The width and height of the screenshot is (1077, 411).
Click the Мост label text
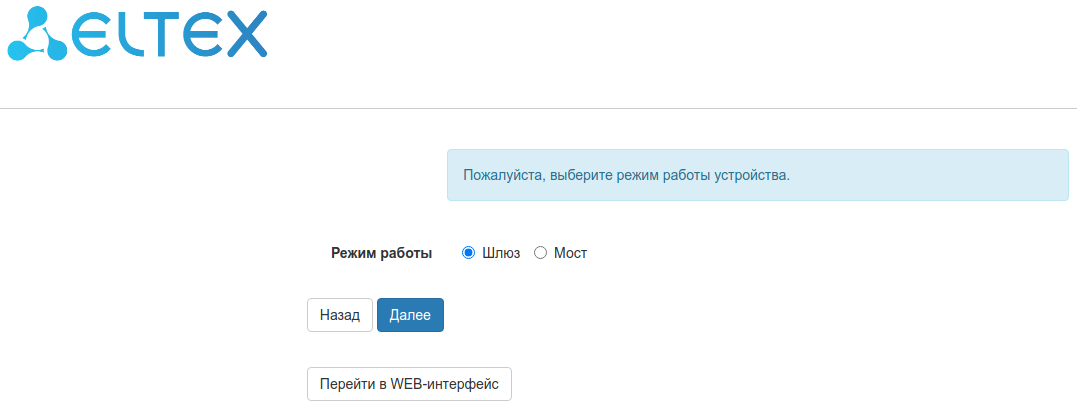coord(570,253)
